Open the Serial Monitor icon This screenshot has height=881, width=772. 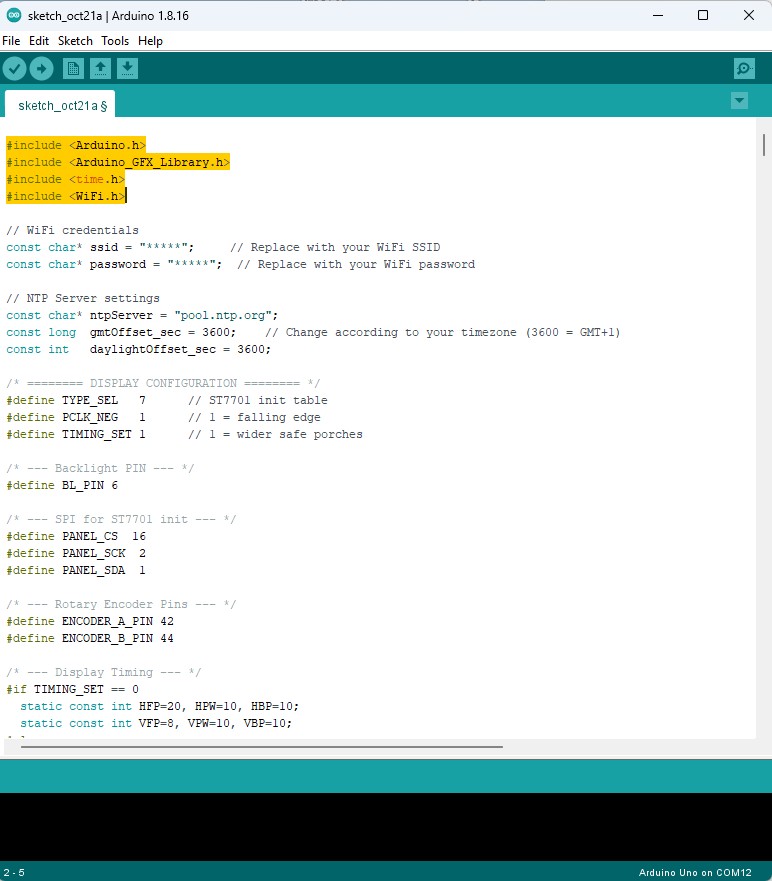coord(743,68)
